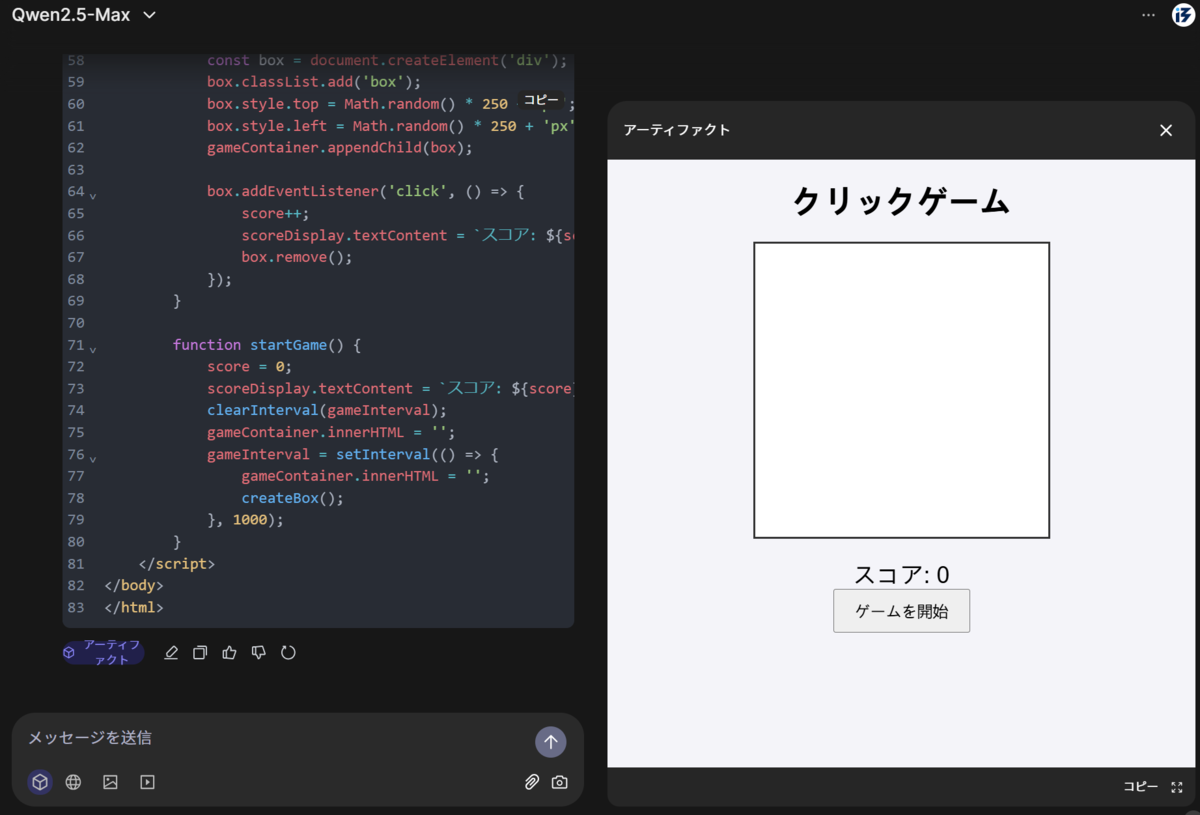The width and height of the screenshot is (1200, 815).
Task: Close the アーティファクト panel
Action: [x=1166, y=130]
